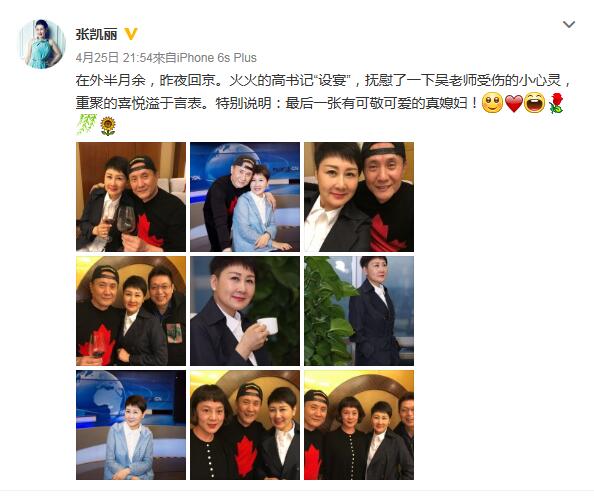Click the green willow leaf emoji
The image size is (594, 498).
click(87, 124)
